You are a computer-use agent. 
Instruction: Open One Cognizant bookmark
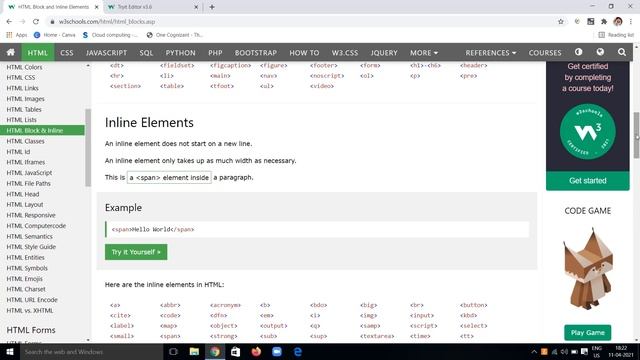(x=175, y=35)
